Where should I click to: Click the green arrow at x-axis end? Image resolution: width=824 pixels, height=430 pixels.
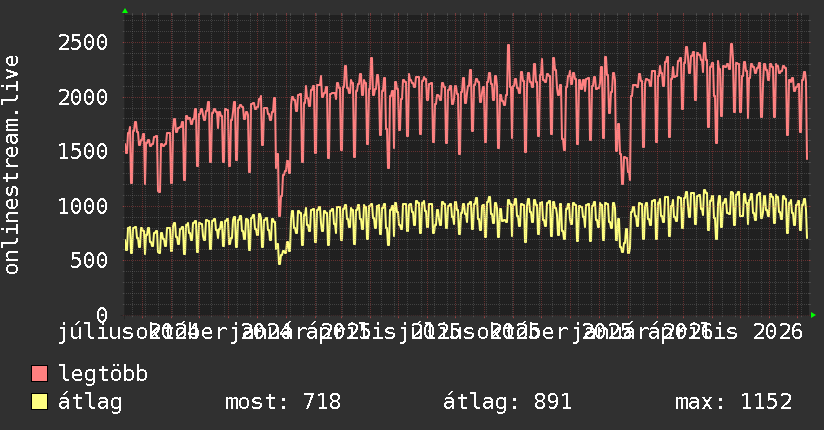(813, 315)
